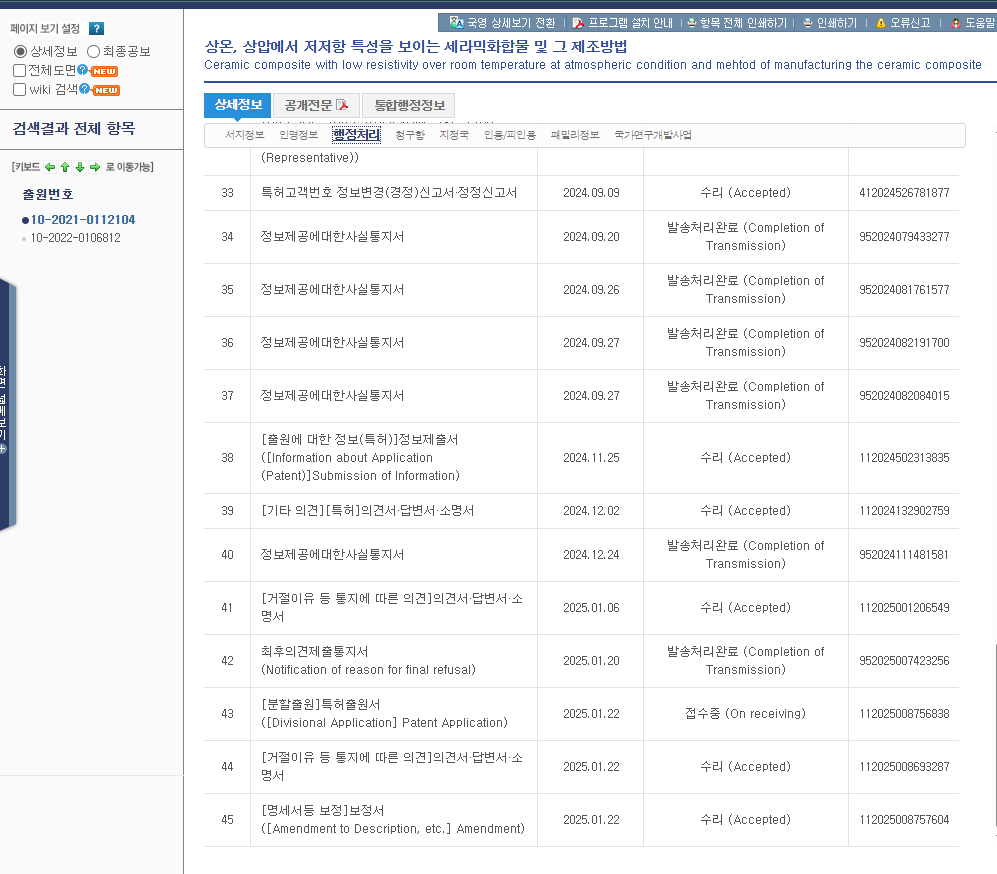Select the 최종공보 radio button
Viewport: 997px width, 874px height.
(93, 51)
